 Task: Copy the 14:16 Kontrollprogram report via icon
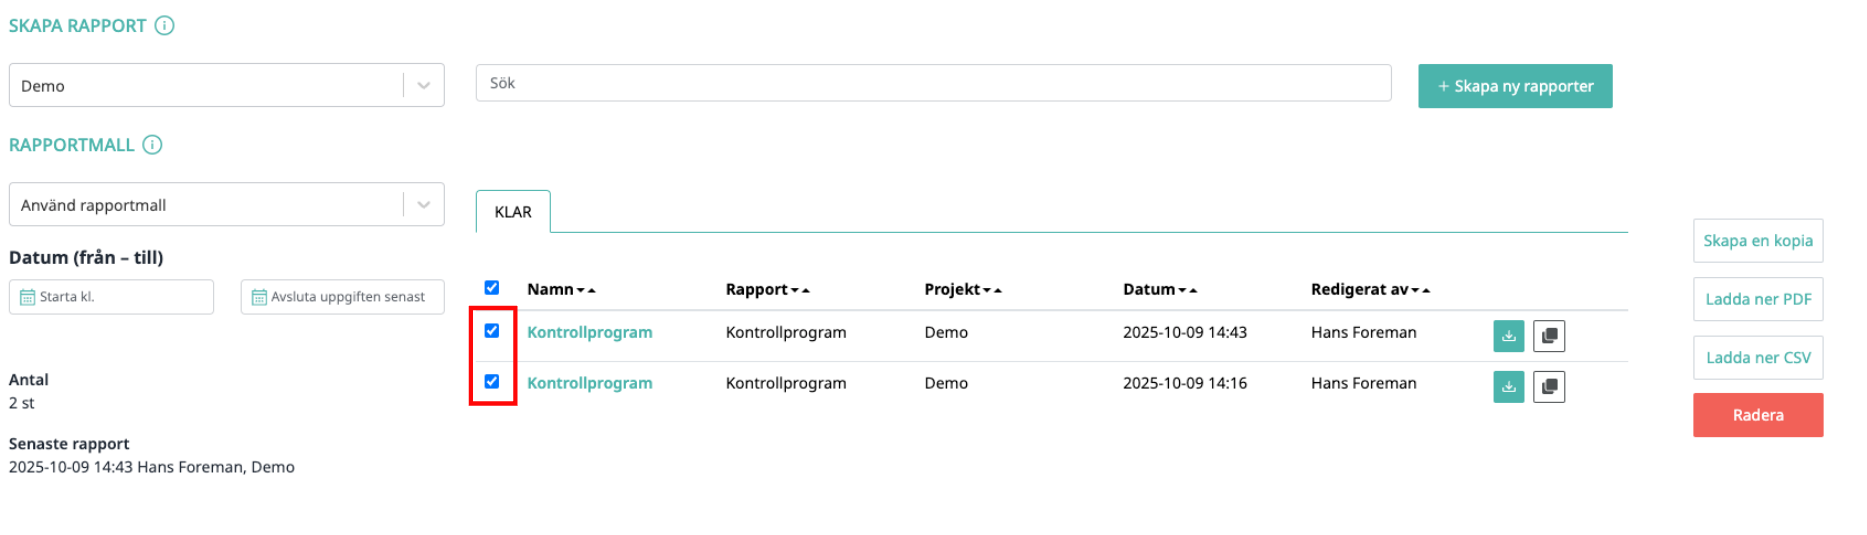[1548, 387]
